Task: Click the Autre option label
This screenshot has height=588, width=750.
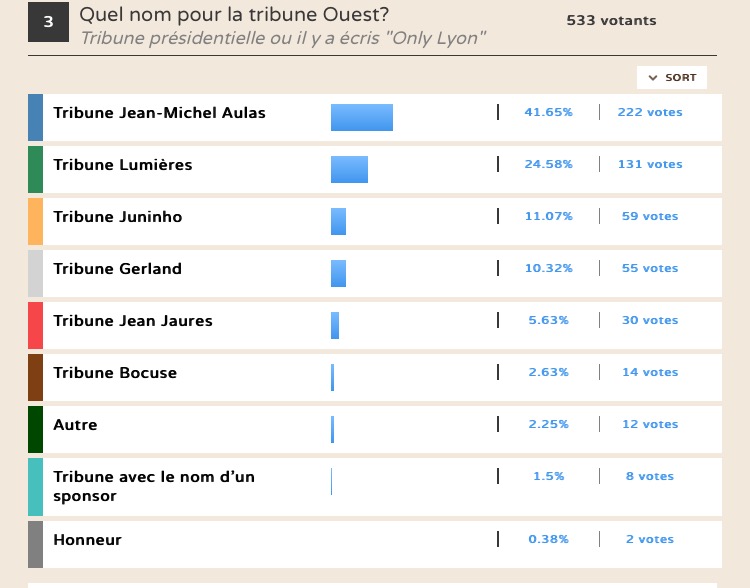Action: click(75, 425)
